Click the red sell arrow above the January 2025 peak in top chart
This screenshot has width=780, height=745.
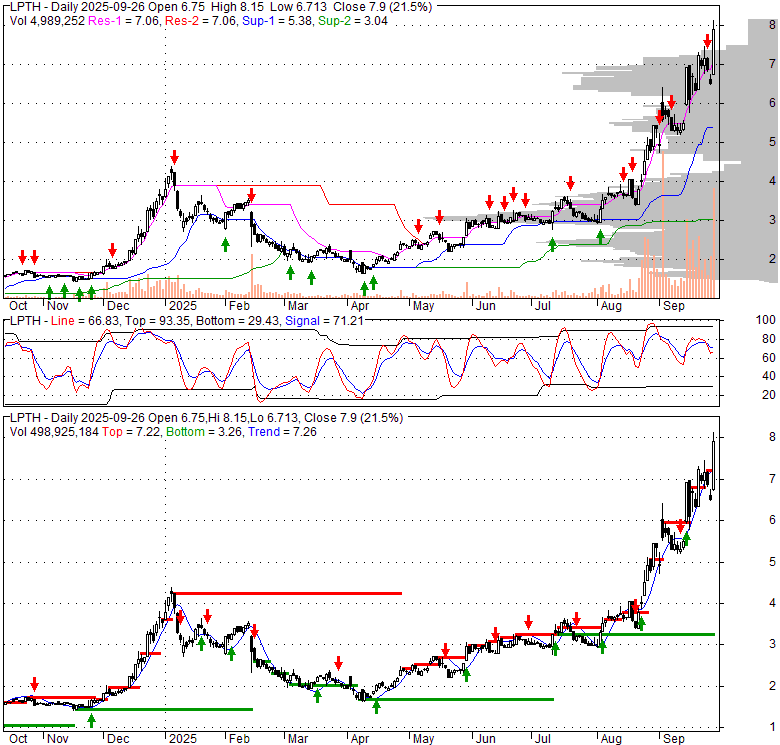174,157
